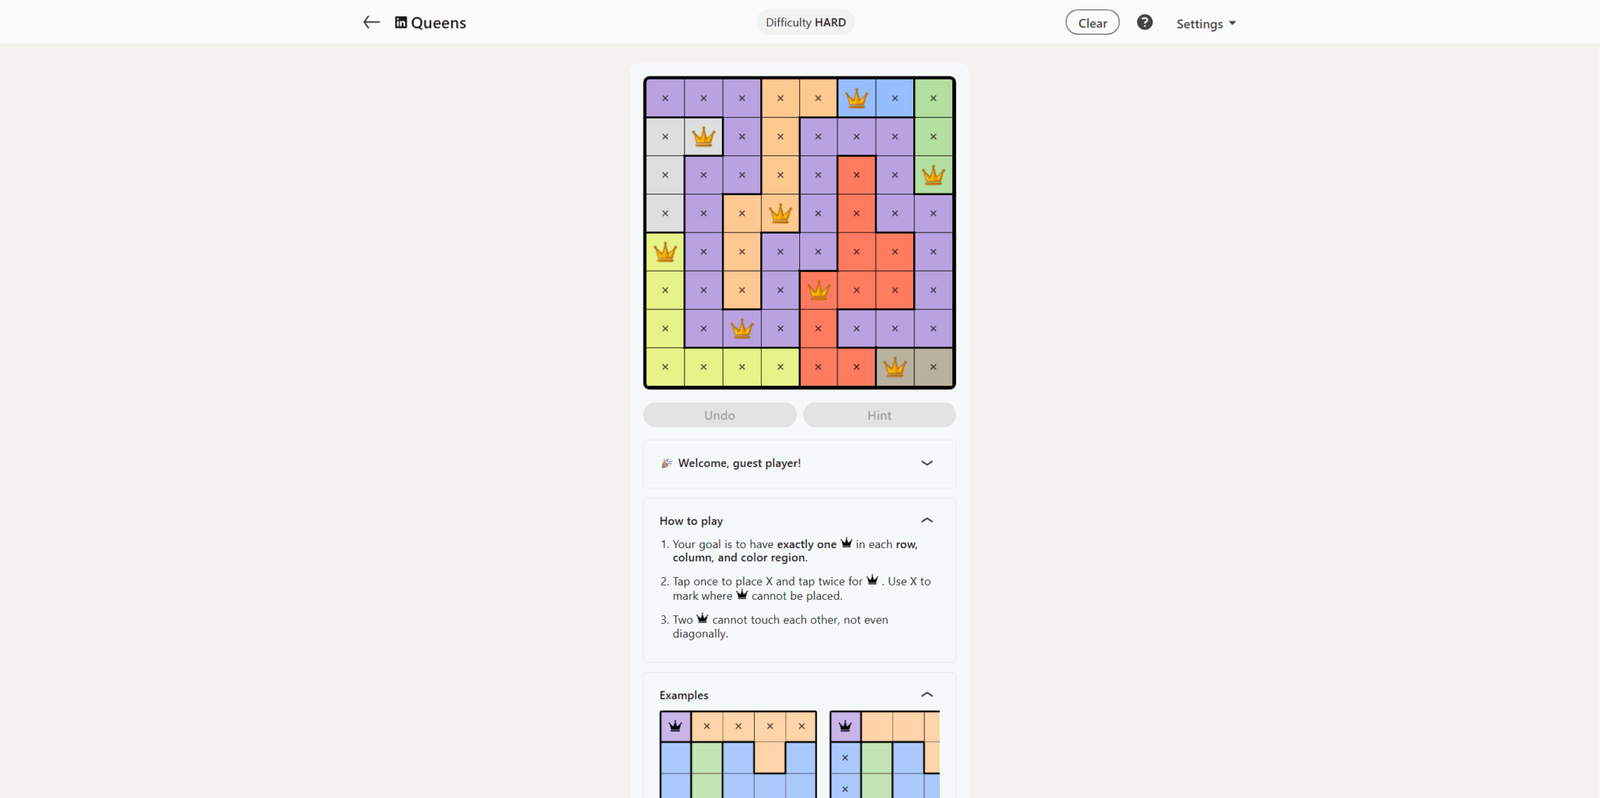
Task: Click the crown on the red region cell
Action: point(818,290)
